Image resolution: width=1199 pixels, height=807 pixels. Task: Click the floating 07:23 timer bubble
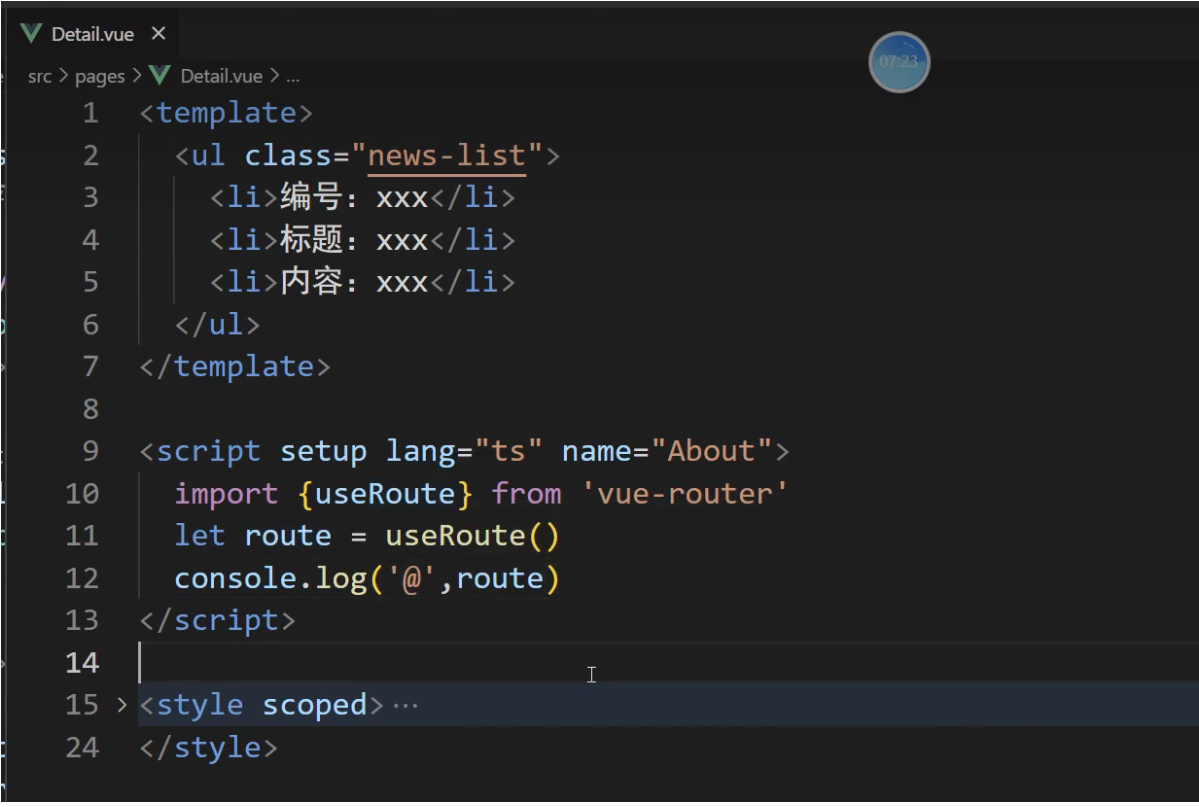[898, 62]
